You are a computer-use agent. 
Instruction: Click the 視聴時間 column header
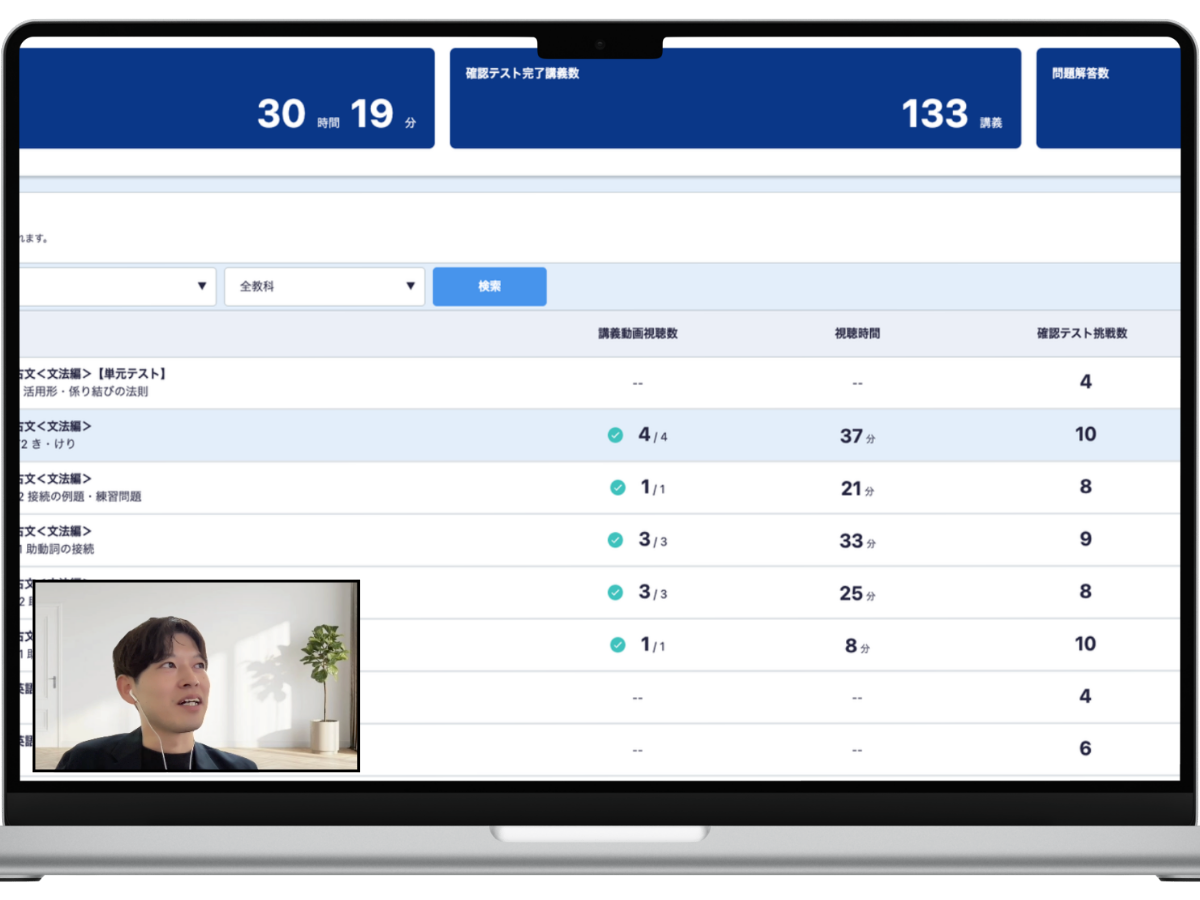pyautogui.click(x=857, y=333)
